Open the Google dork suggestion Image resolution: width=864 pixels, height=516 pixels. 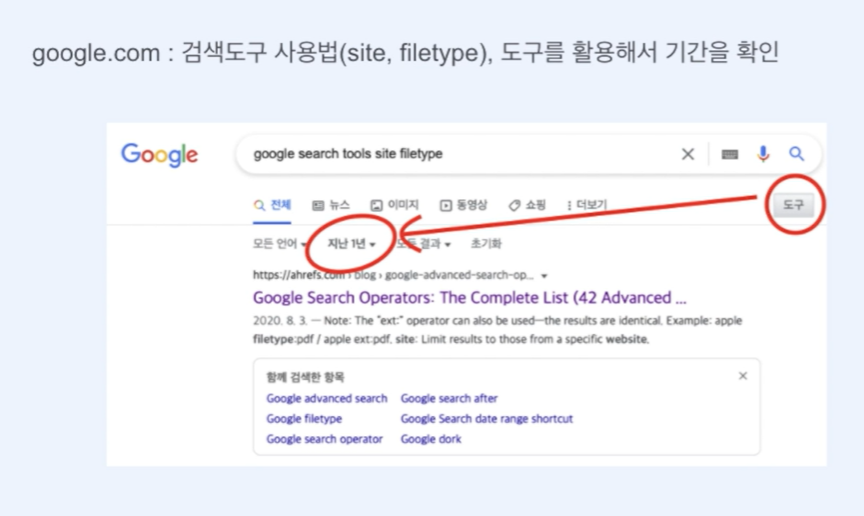(431, 439)
